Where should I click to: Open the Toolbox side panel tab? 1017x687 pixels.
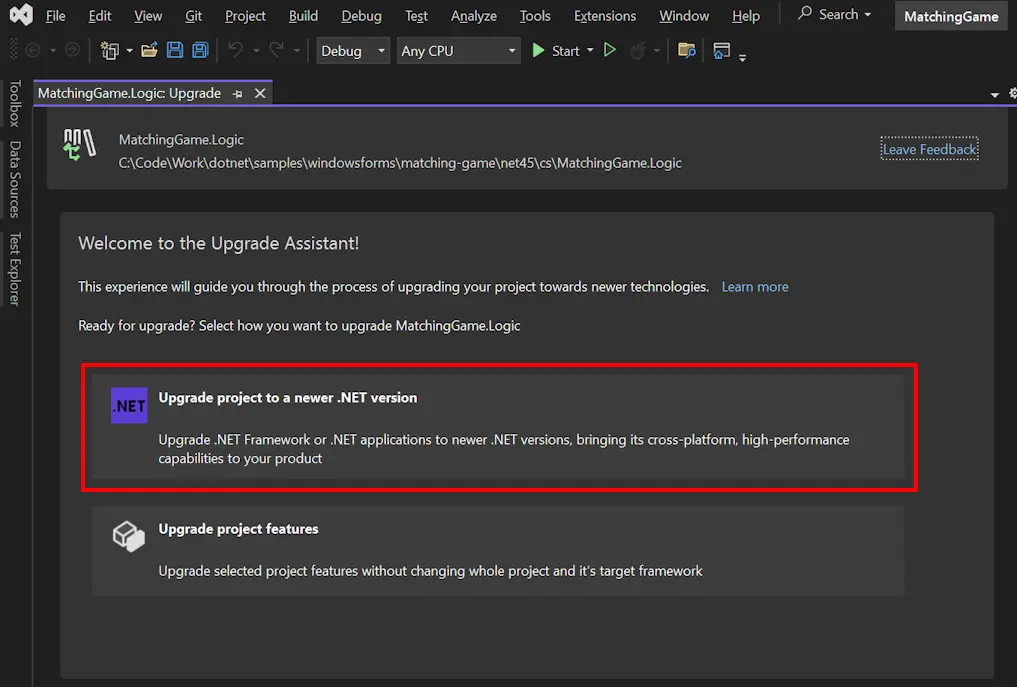(x=14, y=104)
